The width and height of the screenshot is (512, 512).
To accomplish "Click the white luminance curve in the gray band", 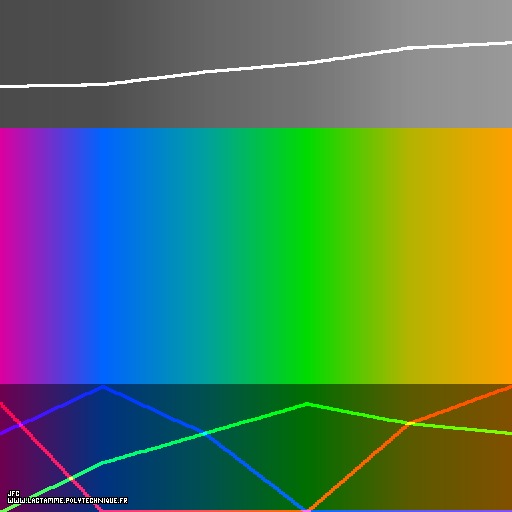I will [256, 66].
